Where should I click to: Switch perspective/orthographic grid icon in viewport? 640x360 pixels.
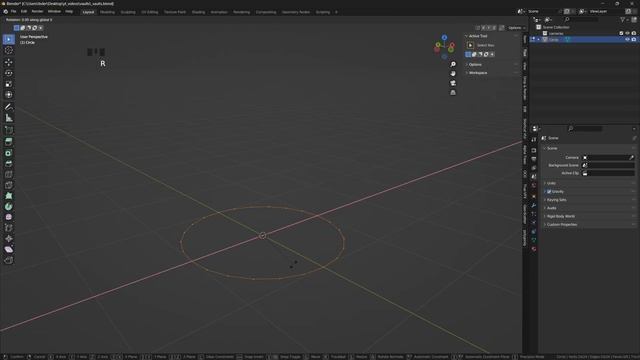pos(453,93)
